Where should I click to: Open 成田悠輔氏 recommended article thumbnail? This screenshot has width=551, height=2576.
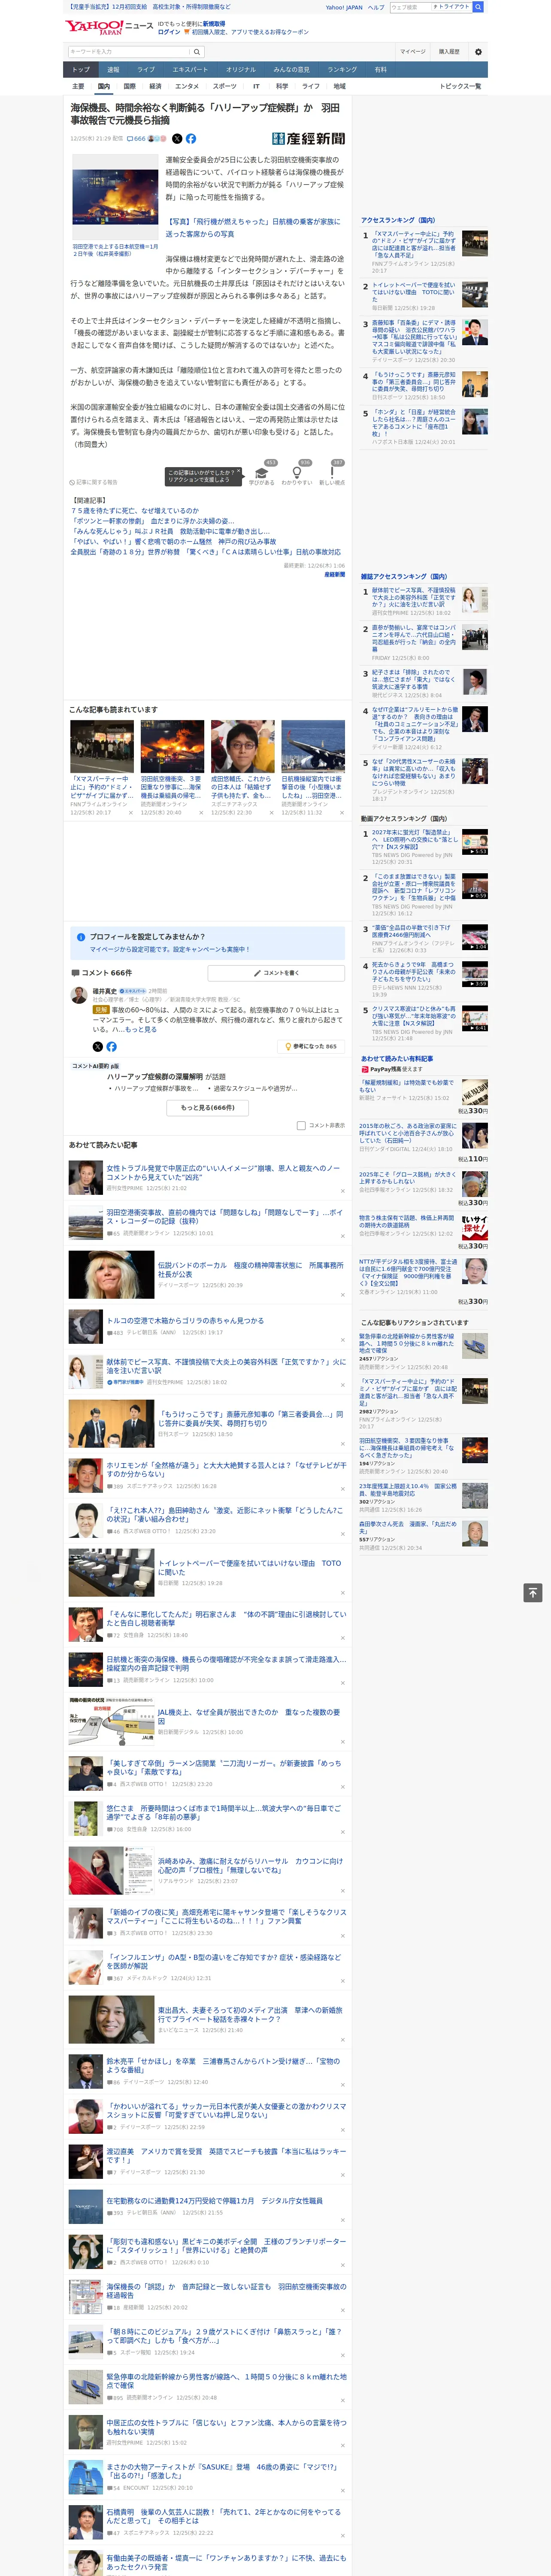[242, 747]
